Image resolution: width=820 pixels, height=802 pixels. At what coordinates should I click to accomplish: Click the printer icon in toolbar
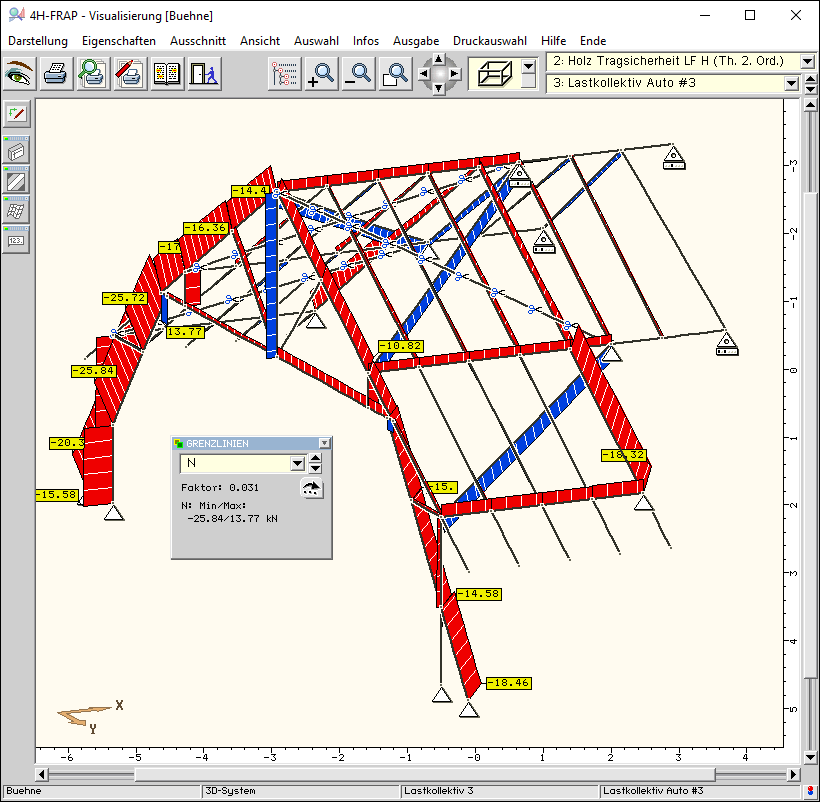[56, 74]
